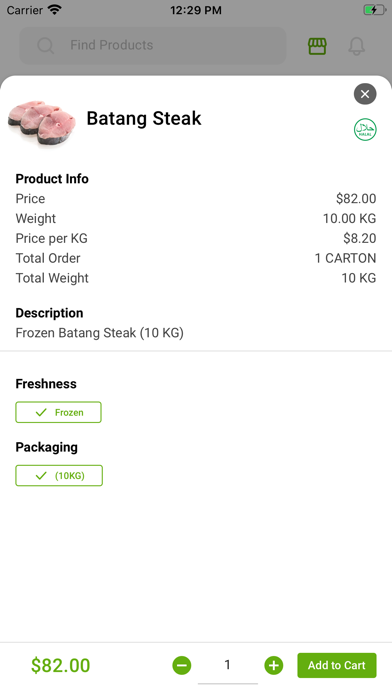Tap the Price per KG row
Image resolution: width=392 pixels, height=696 pixels.
pos(196,238)
